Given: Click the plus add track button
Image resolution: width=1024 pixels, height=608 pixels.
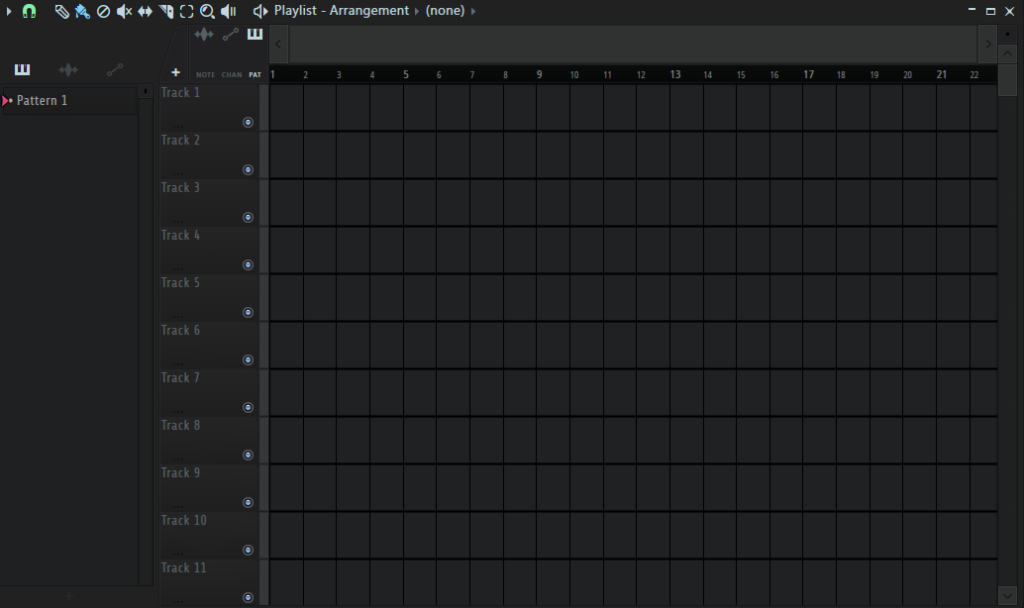Looking at the screenshot, I should pyautogui.click(x=176, y=72).
